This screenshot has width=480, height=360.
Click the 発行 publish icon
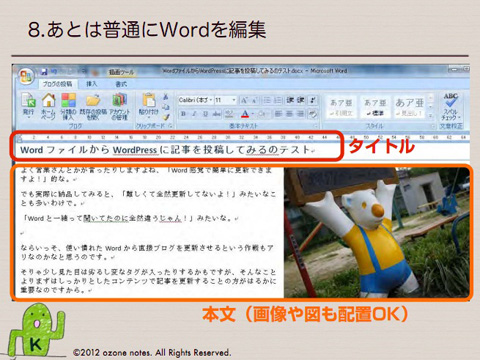[28, 100]
